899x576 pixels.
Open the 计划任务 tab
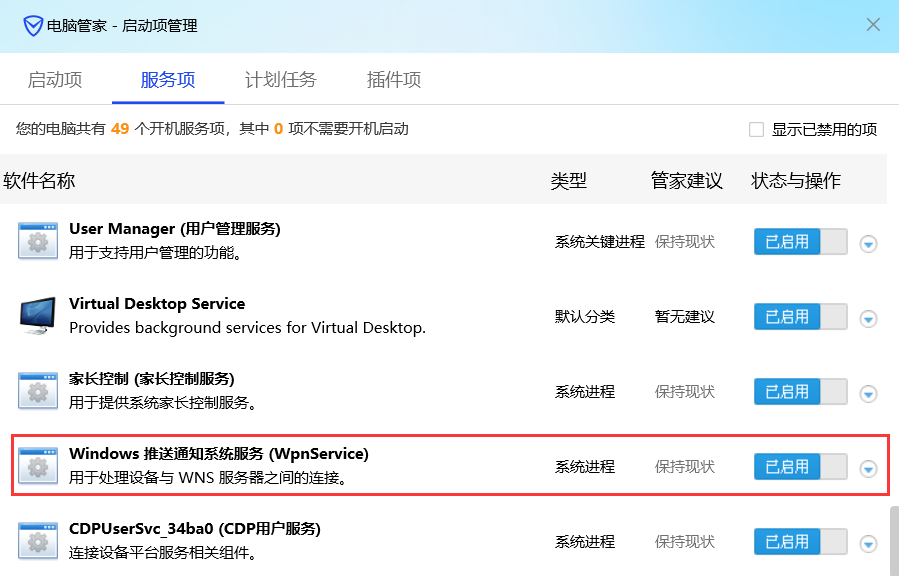pos(281,79)
